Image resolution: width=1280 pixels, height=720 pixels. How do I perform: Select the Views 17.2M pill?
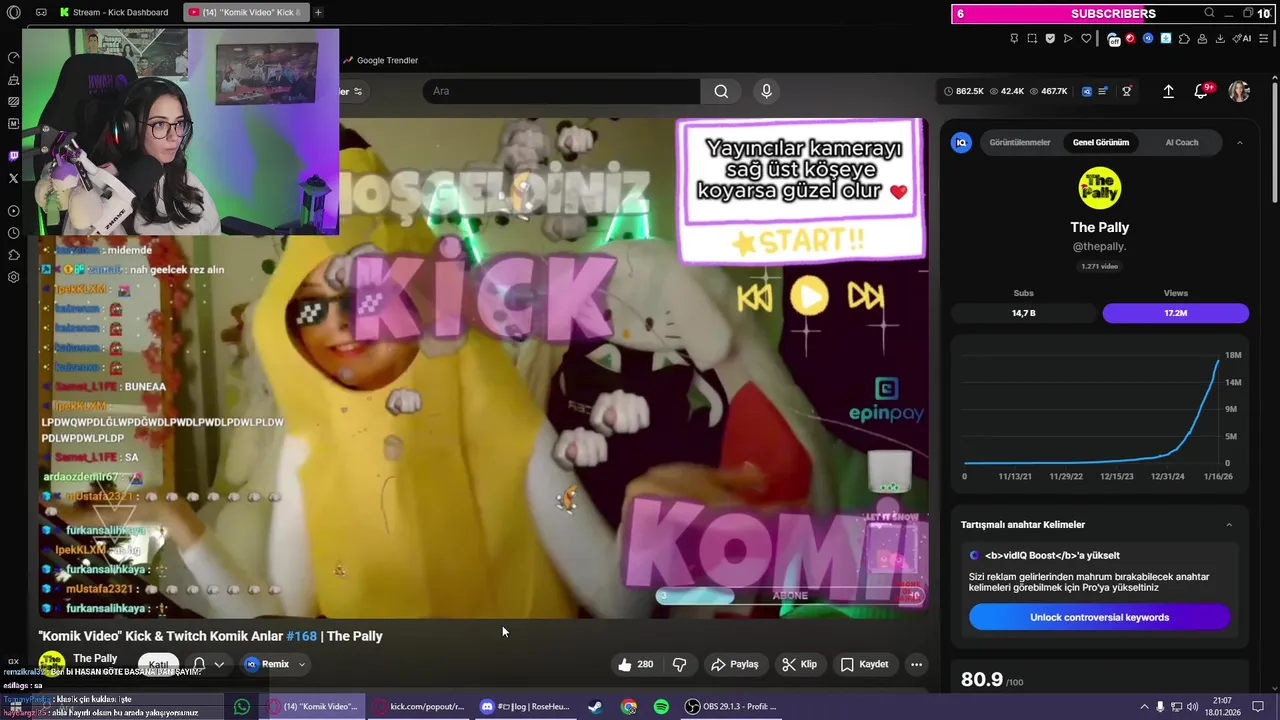(1175, 313)
